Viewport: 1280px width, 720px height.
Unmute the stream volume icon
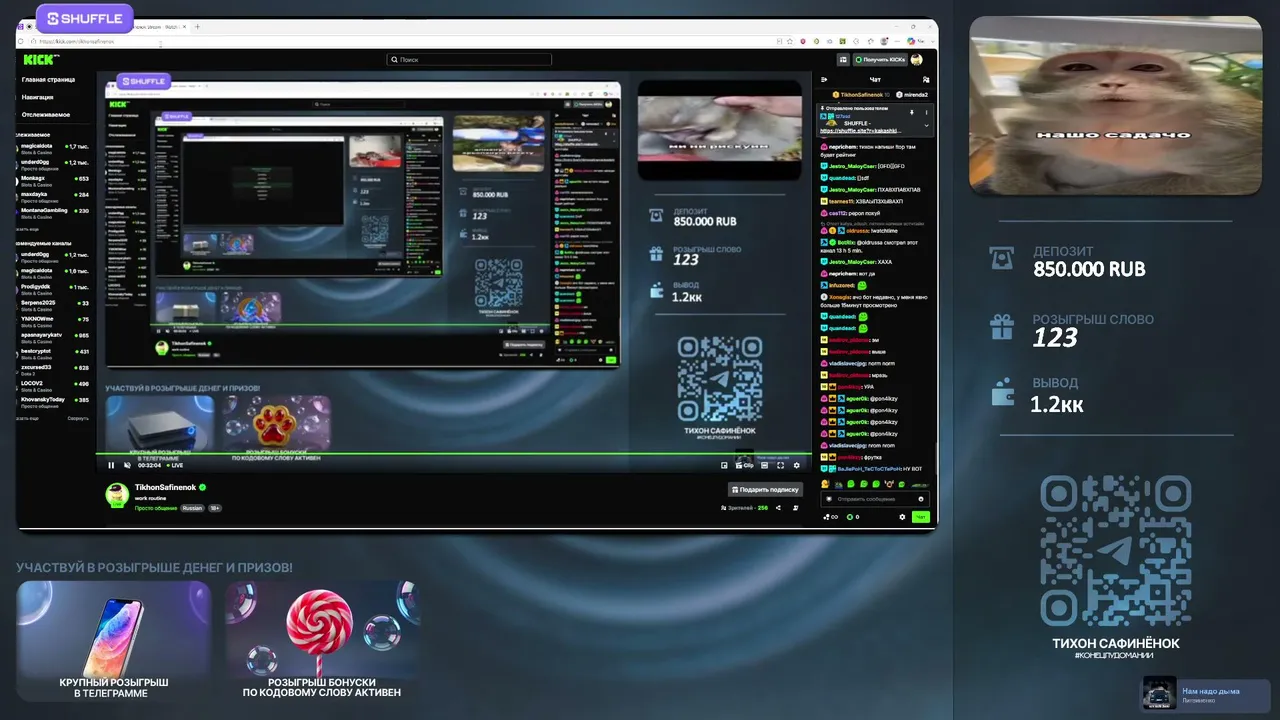pos(126,465)
